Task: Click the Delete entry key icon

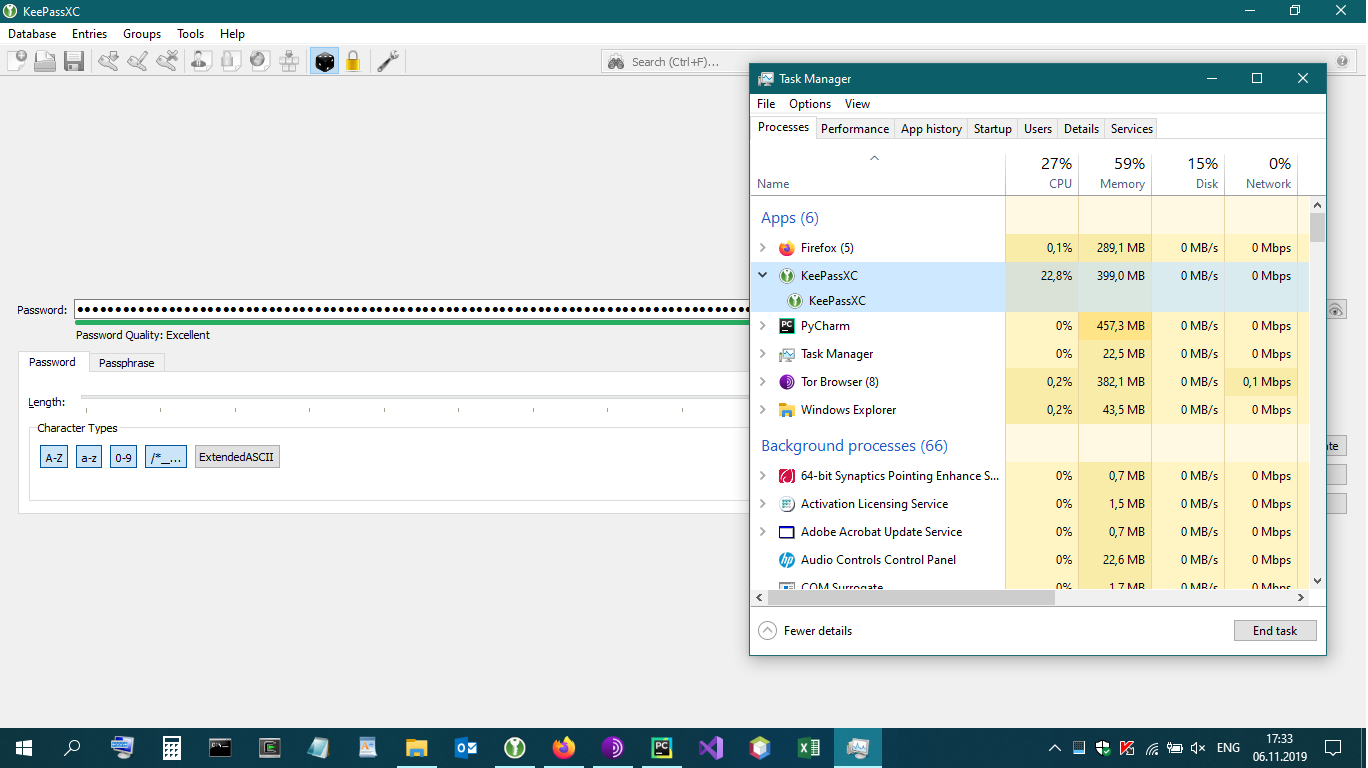Action: 167,61
